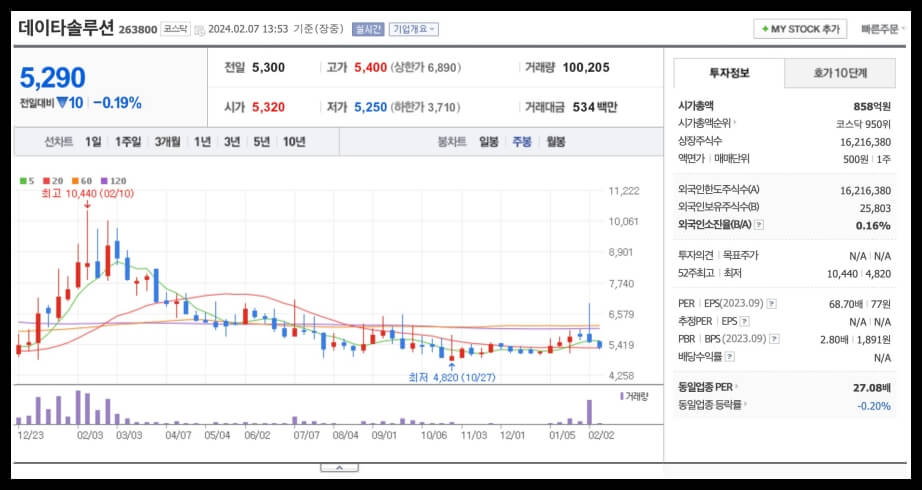Expand 기업개요 company overview dropdown
Screen dimensions: 922x490
(413, 29)
